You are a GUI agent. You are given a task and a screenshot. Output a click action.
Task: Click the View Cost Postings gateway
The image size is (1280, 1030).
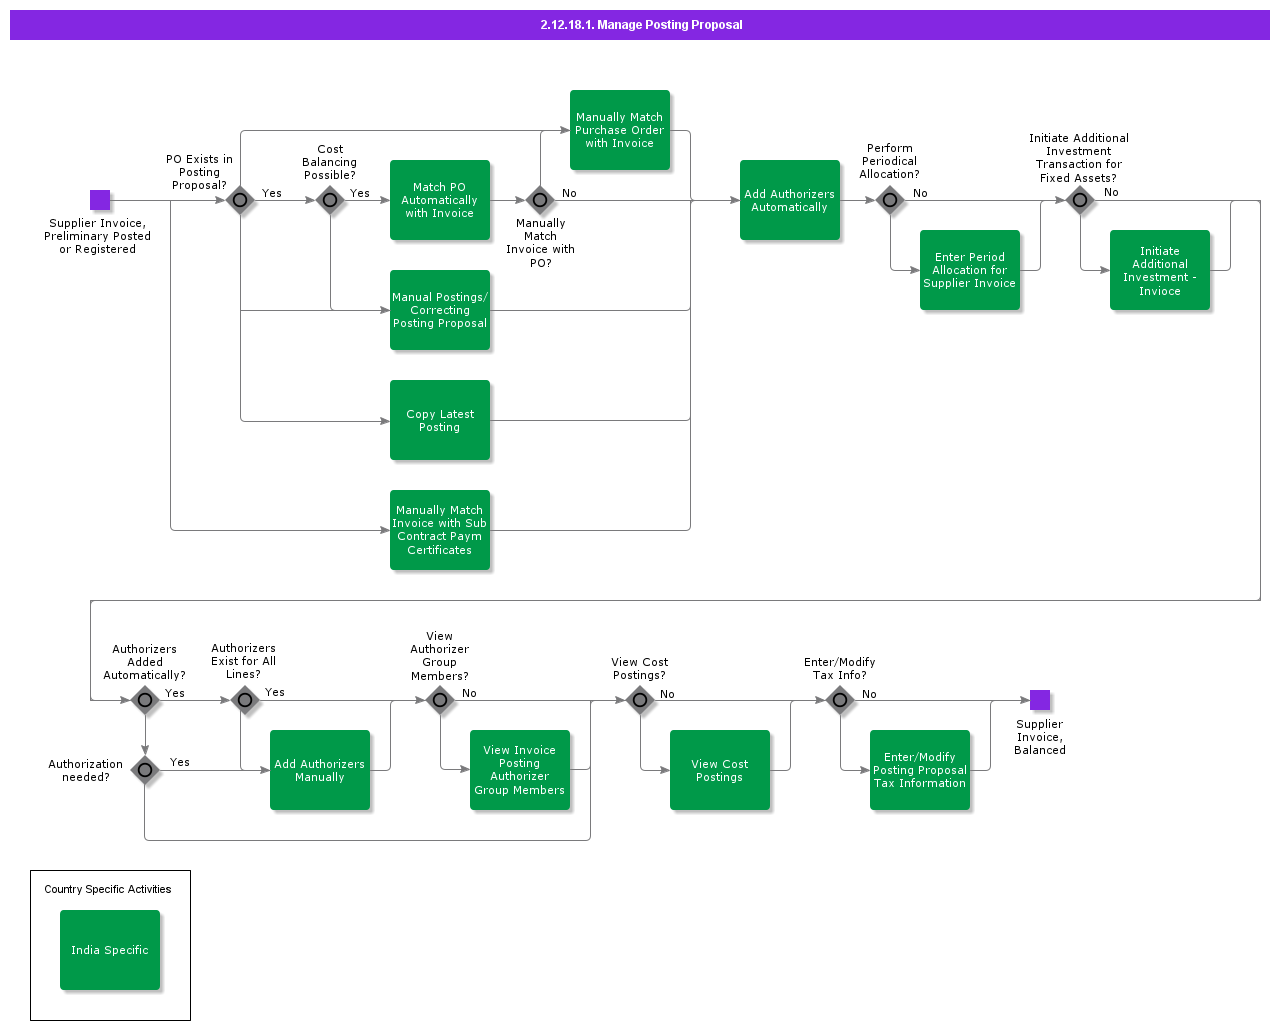[x=640, y=700]
